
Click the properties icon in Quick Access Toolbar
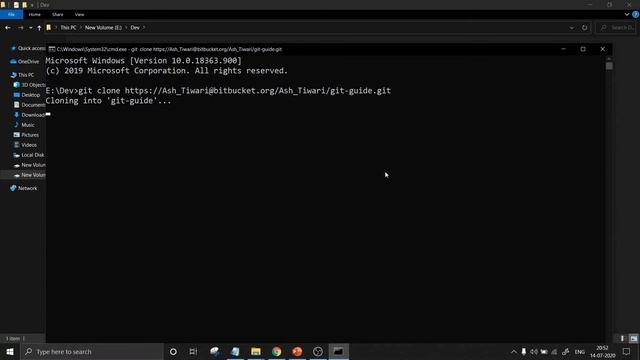click(16, 5)
